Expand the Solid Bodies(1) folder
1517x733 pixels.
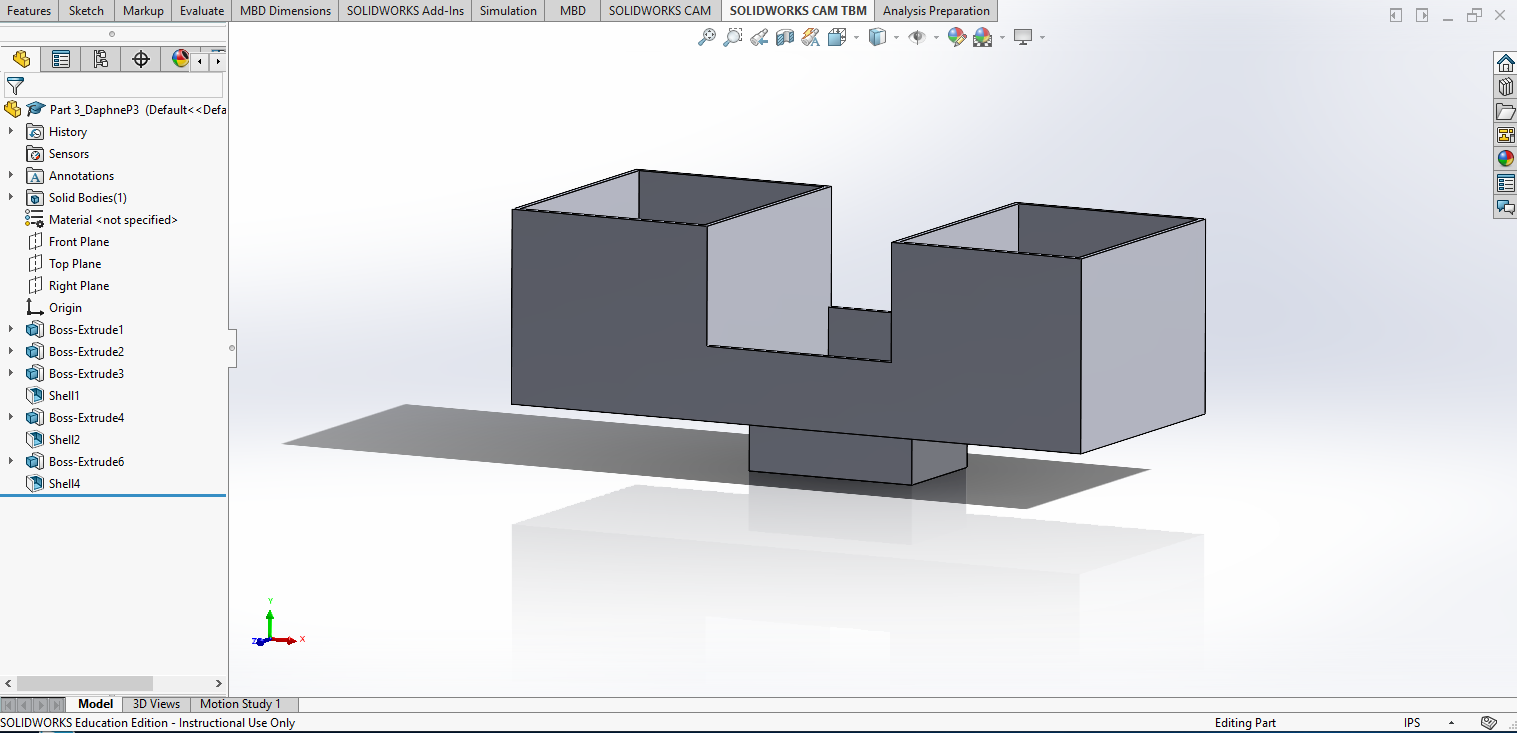11,197
